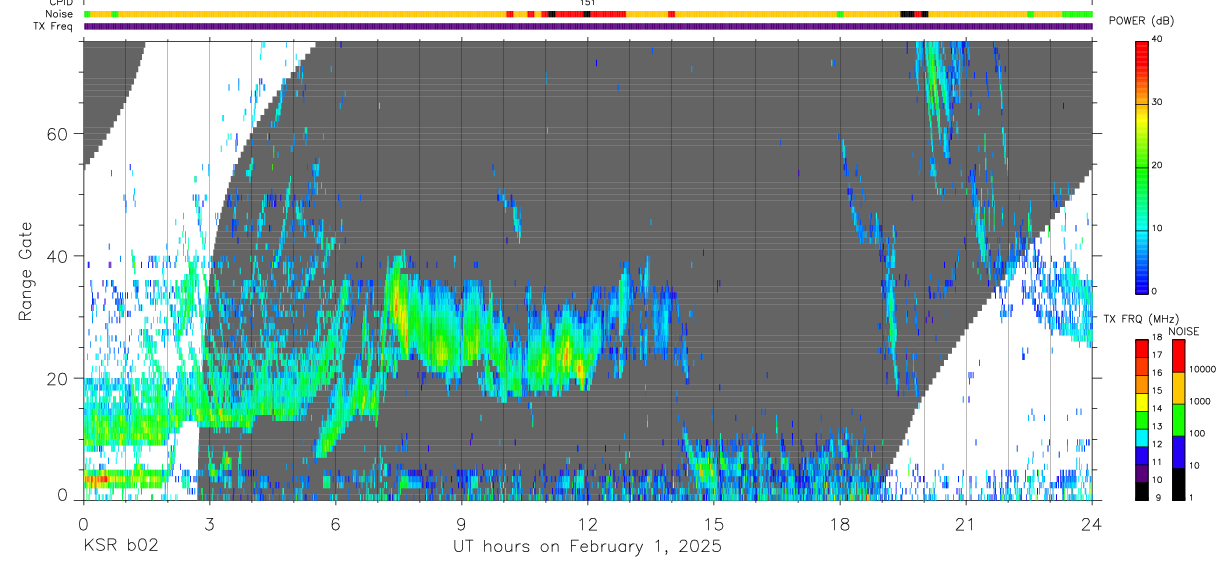The width and height of the screenshot is (1228, 567).
Task: Click the '151' CPID value
Action: point(588,3)
